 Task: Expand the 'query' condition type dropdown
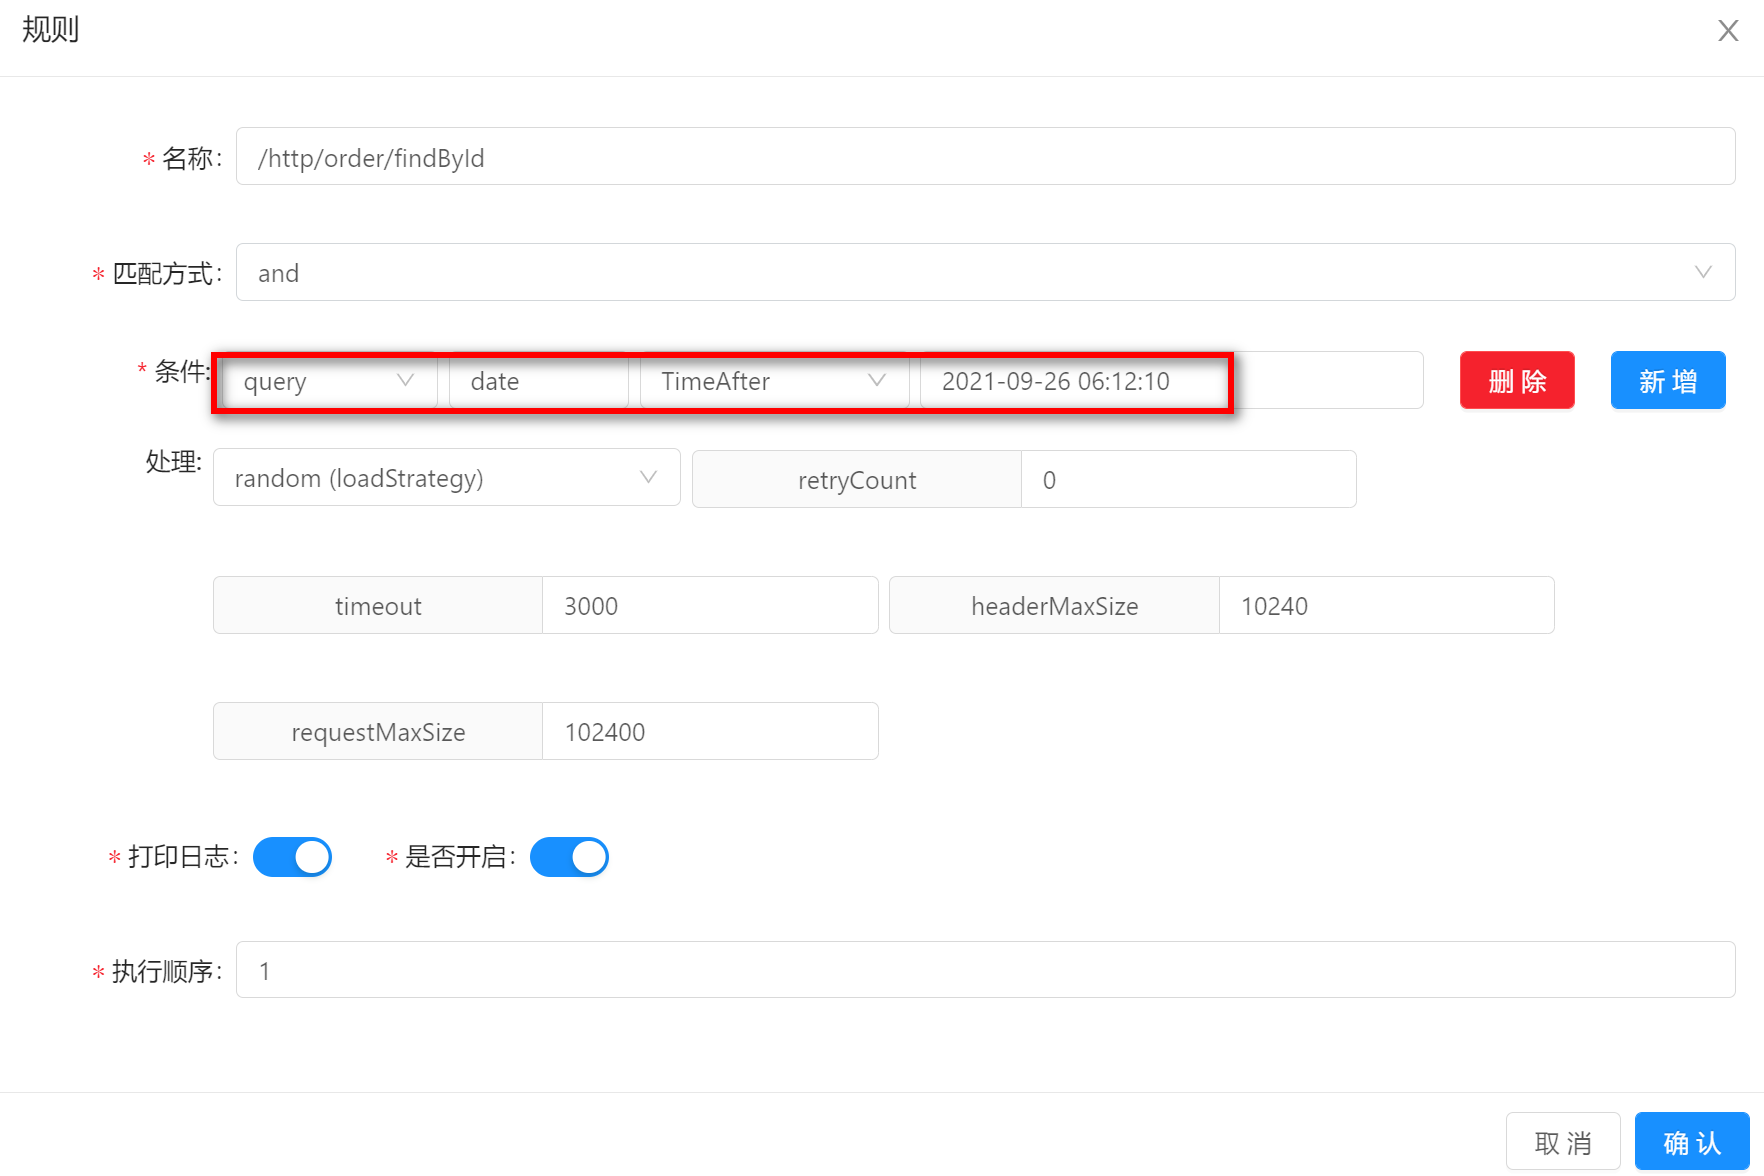(x=327, y=381)
